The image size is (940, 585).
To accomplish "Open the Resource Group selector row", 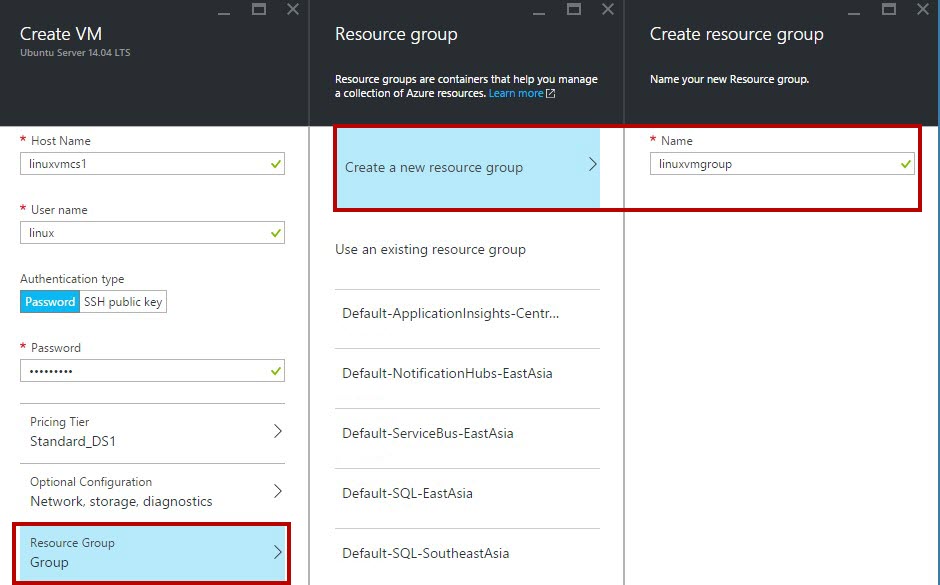I will [152, 553].
